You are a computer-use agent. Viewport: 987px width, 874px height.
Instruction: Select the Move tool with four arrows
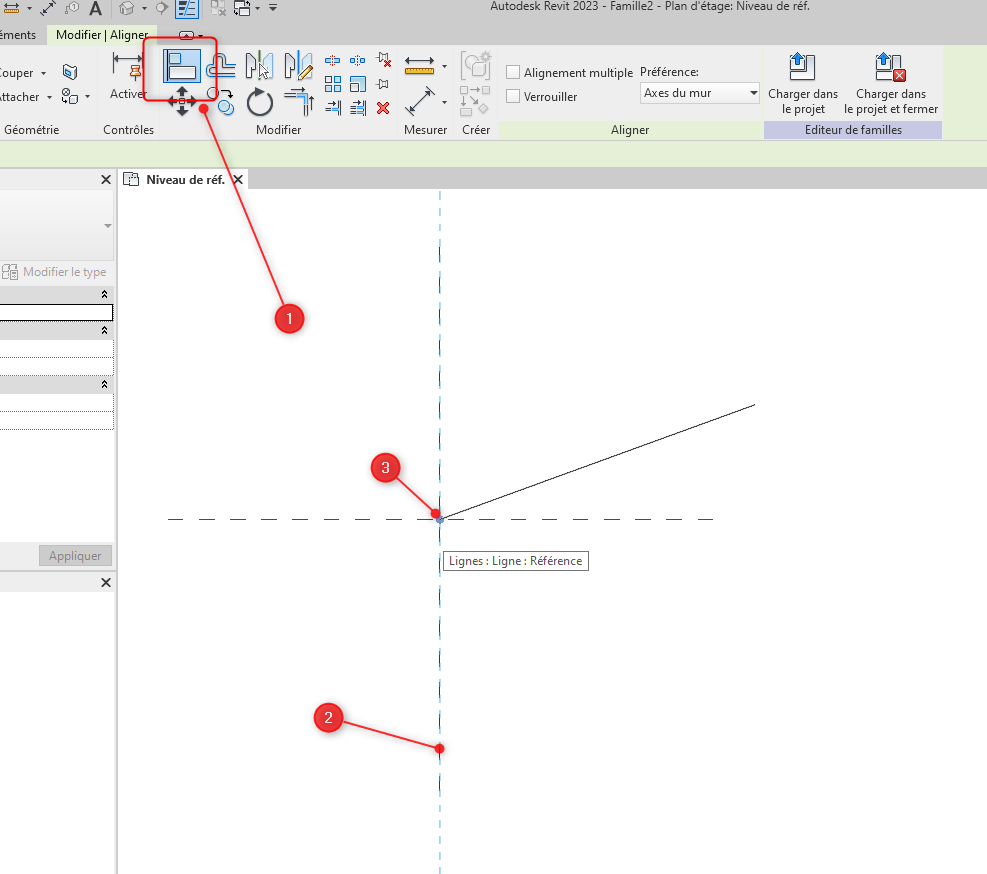[182, 101]
